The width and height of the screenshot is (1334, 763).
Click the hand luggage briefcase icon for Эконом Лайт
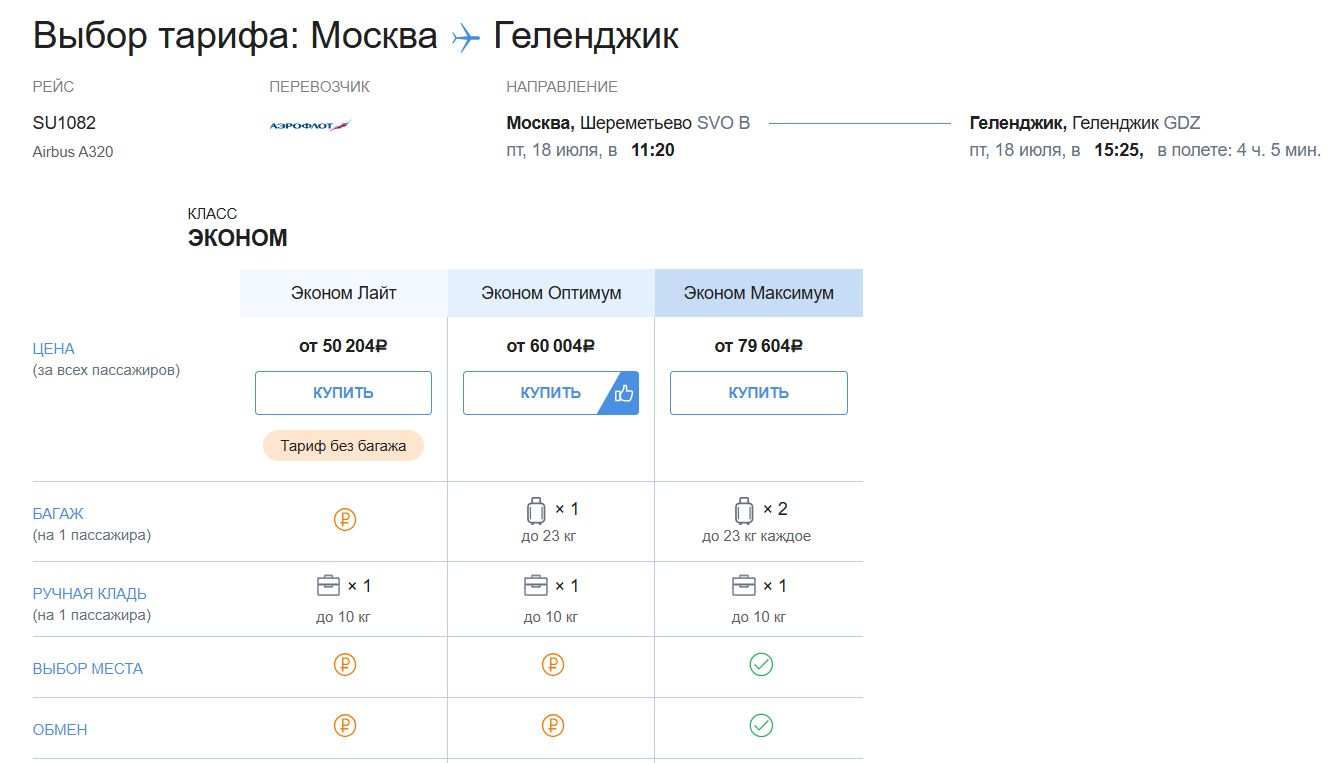pyautogui.click(x=329, y=586)
